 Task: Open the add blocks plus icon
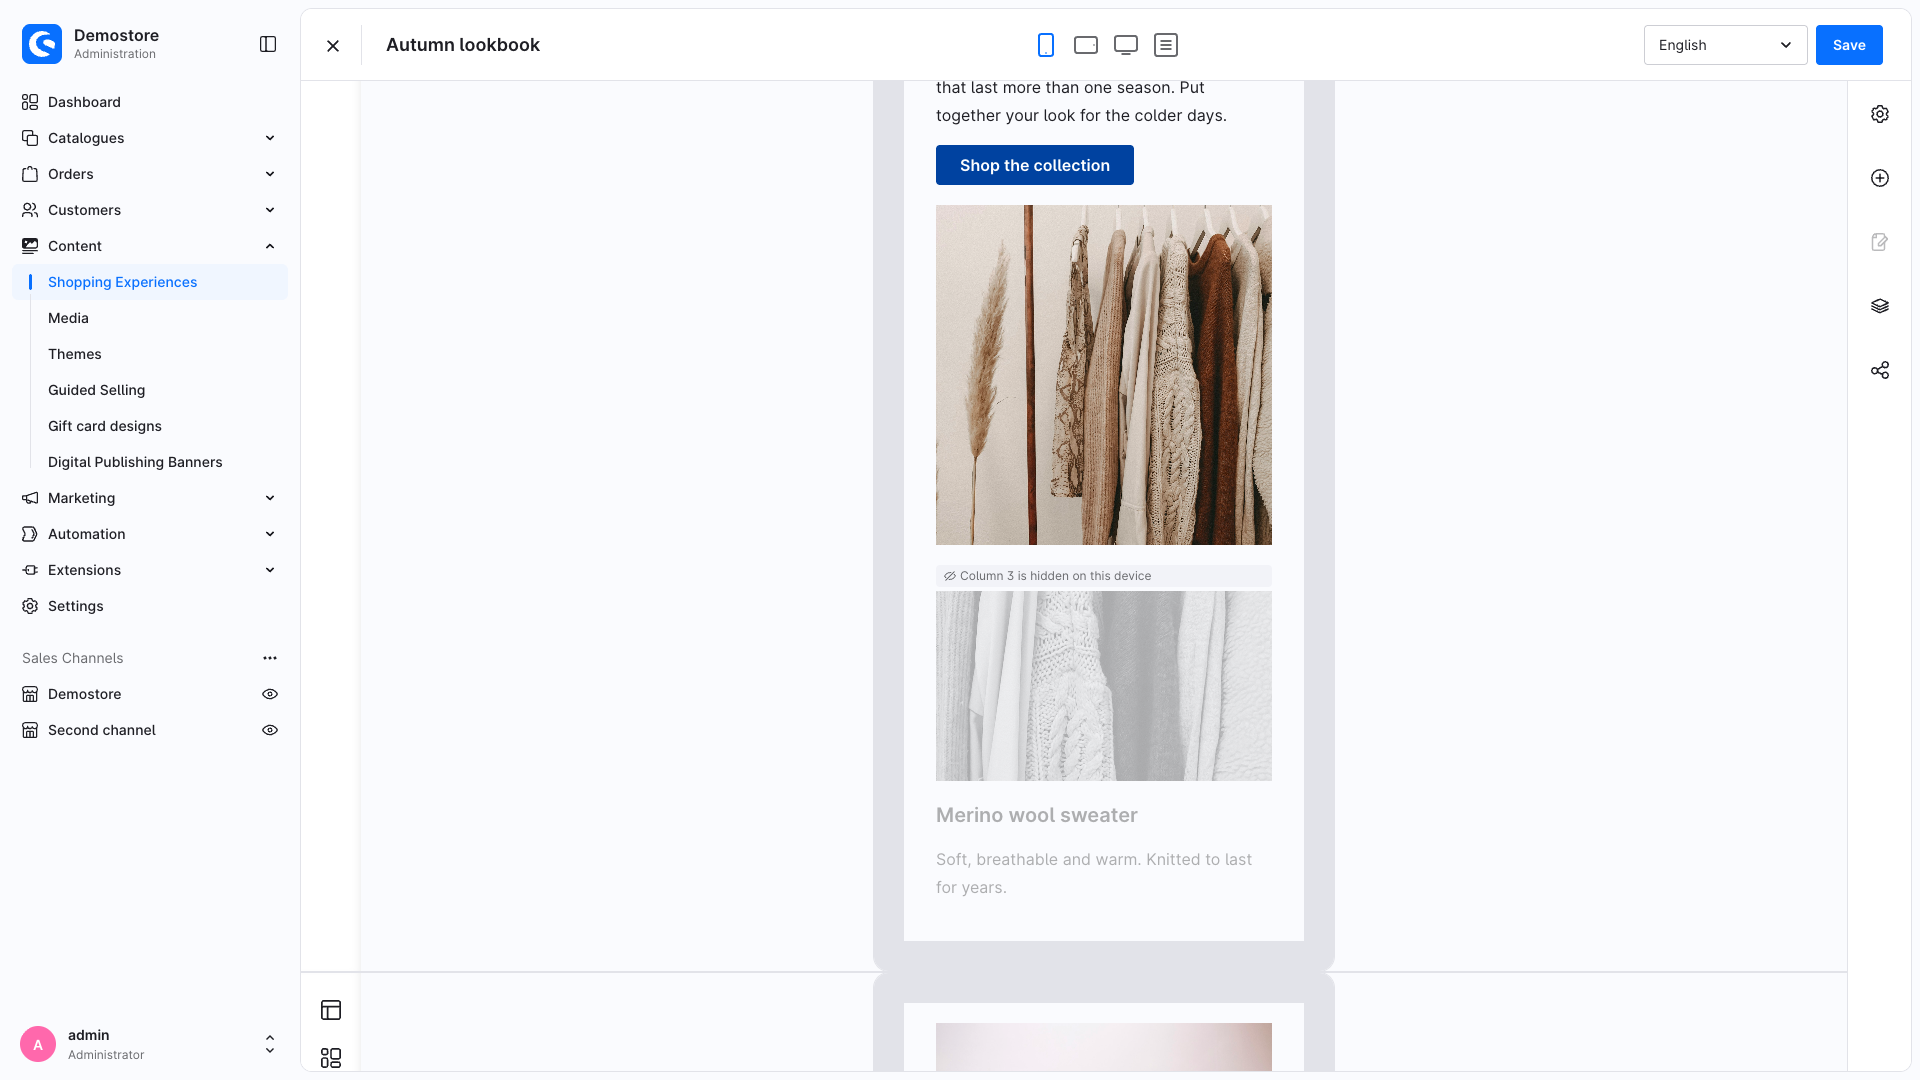(1880, 178)
